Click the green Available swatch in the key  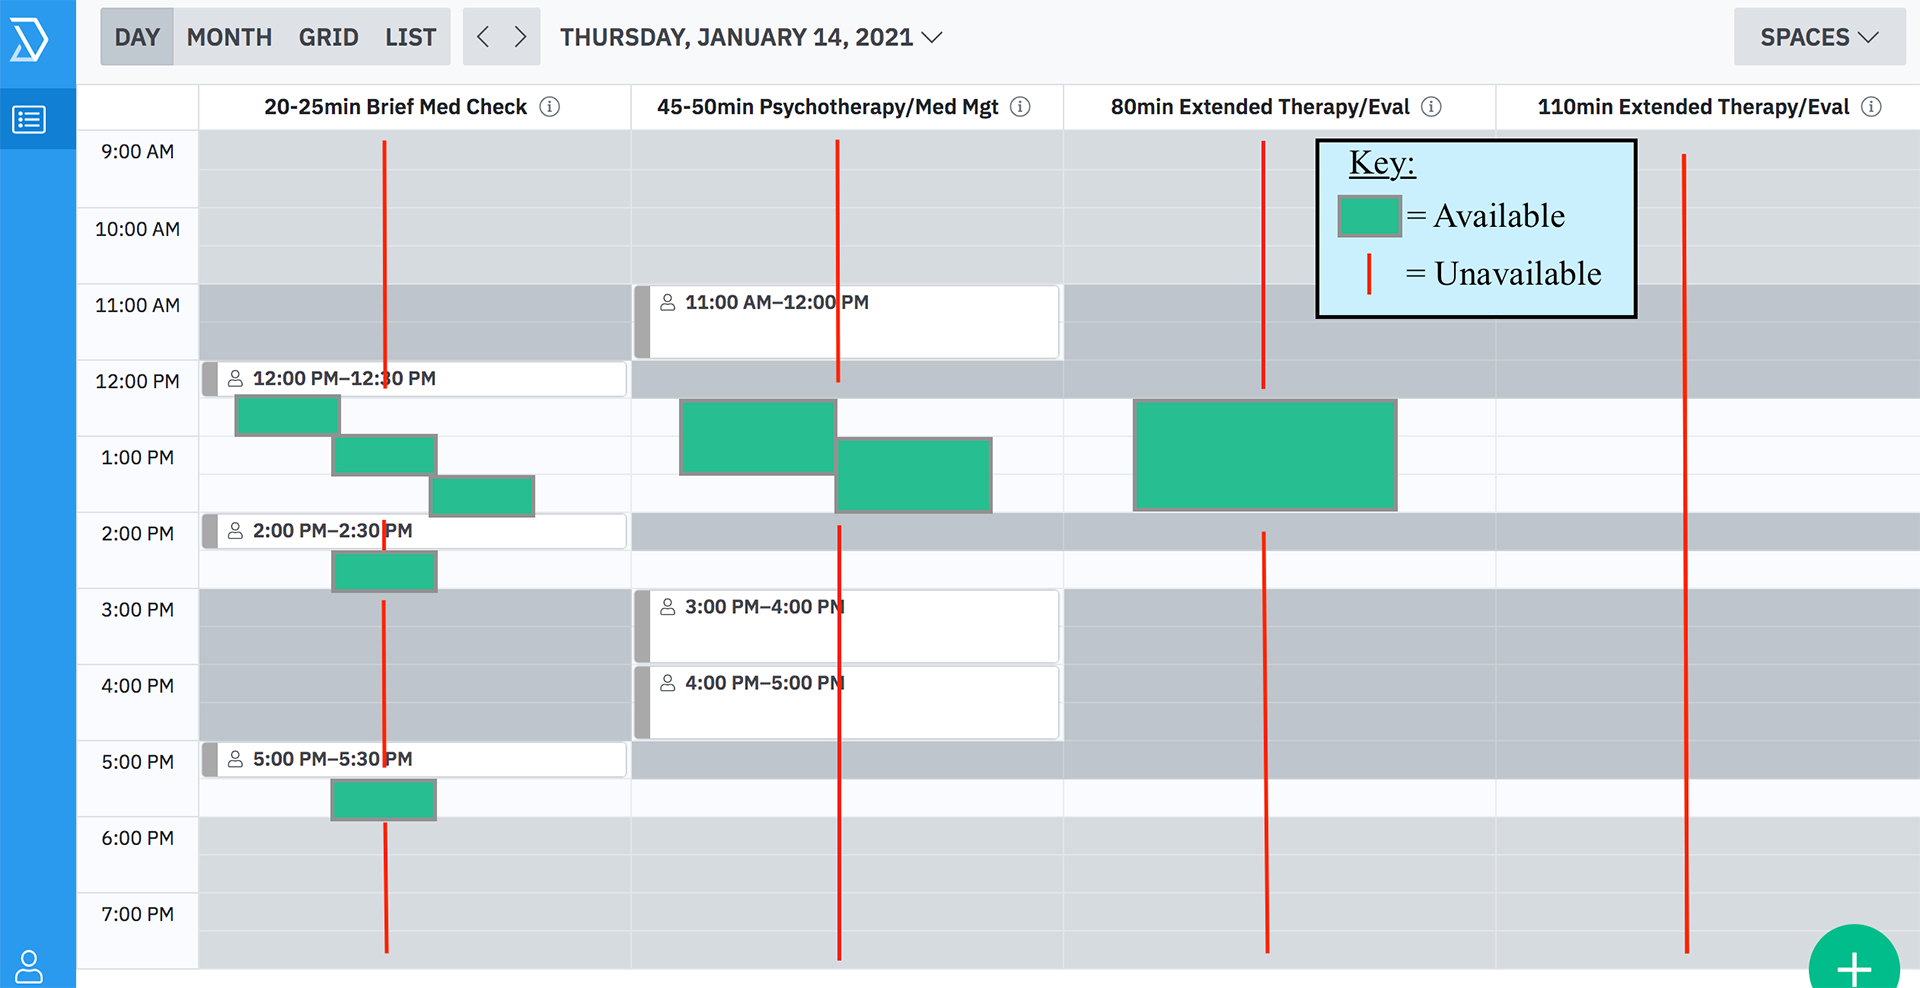point(1369,216)
